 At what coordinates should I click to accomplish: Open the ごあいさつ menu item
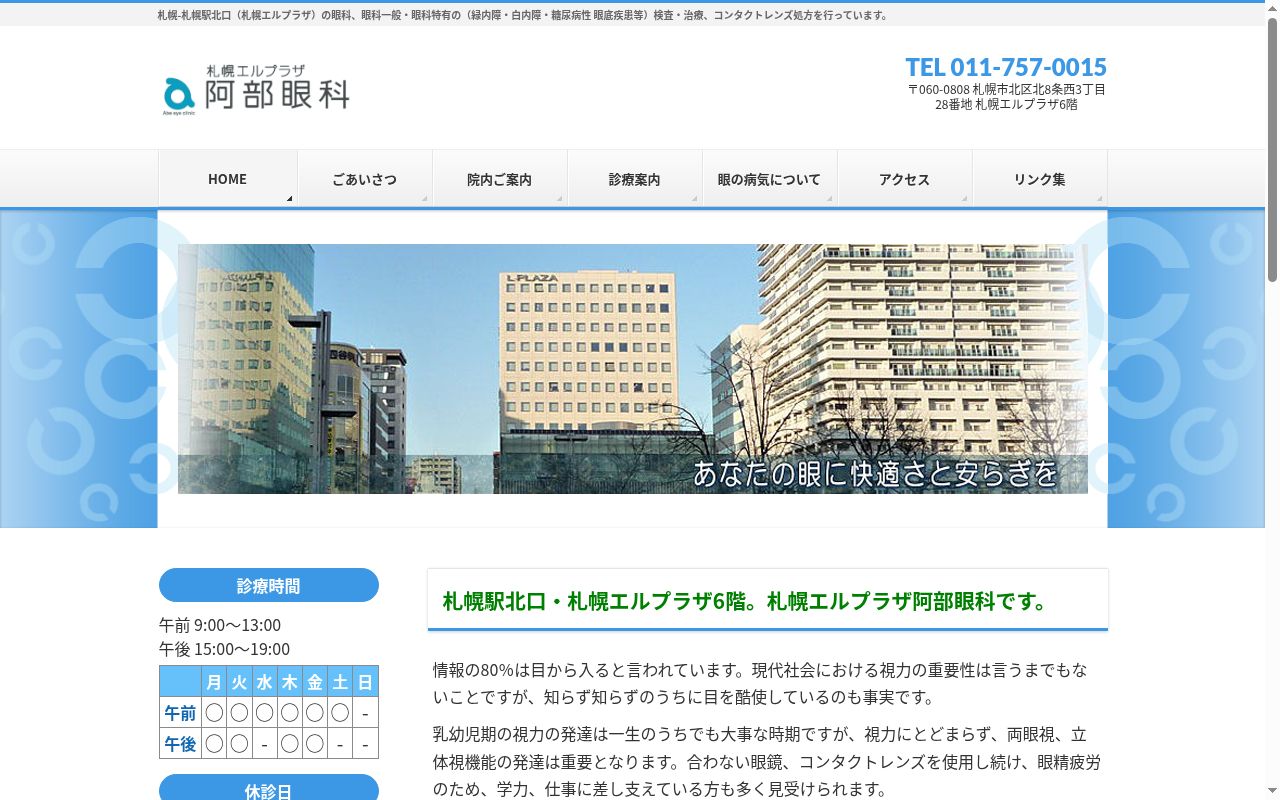tap(365, 179)
